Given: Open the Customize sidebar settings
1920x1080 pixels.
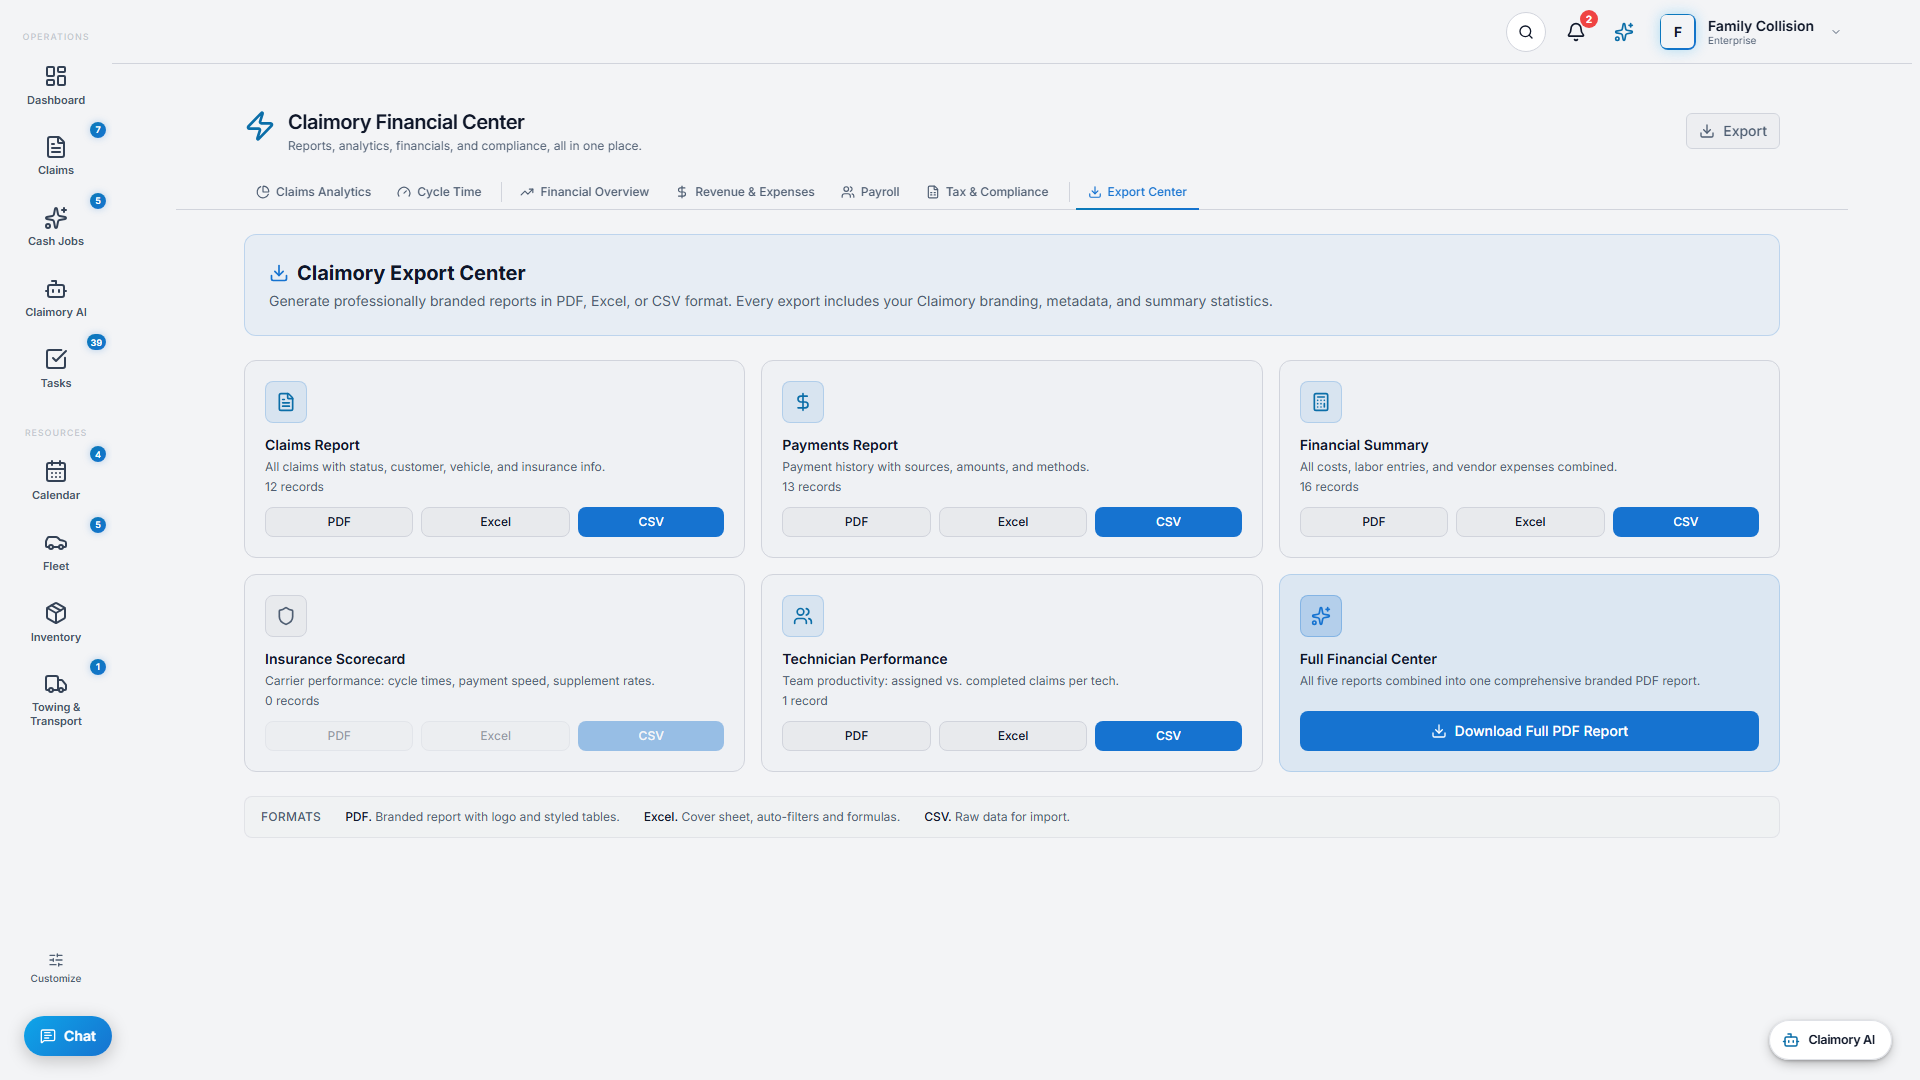Looking at the screenshot, I should click(x=56, y=968).
